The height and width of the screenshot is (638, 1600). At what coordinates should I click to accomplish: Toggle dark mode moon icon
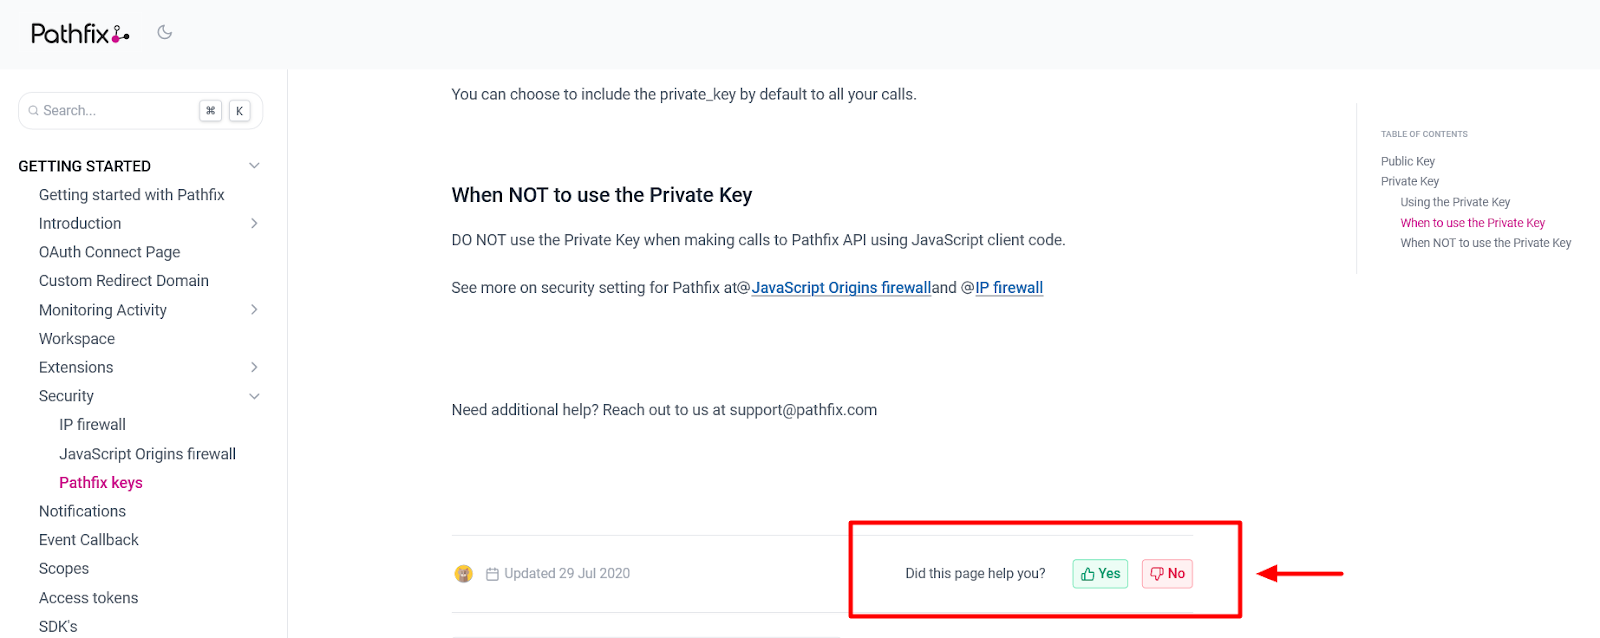coord(165,32)
